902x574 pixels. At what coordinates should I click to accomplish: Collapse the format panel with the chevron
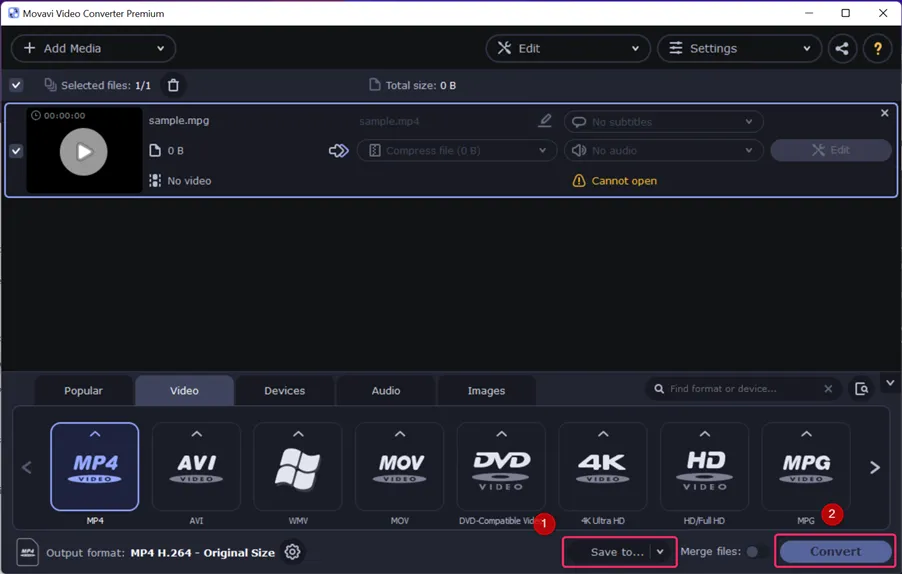pyautogui.click(x=890, y=383)
